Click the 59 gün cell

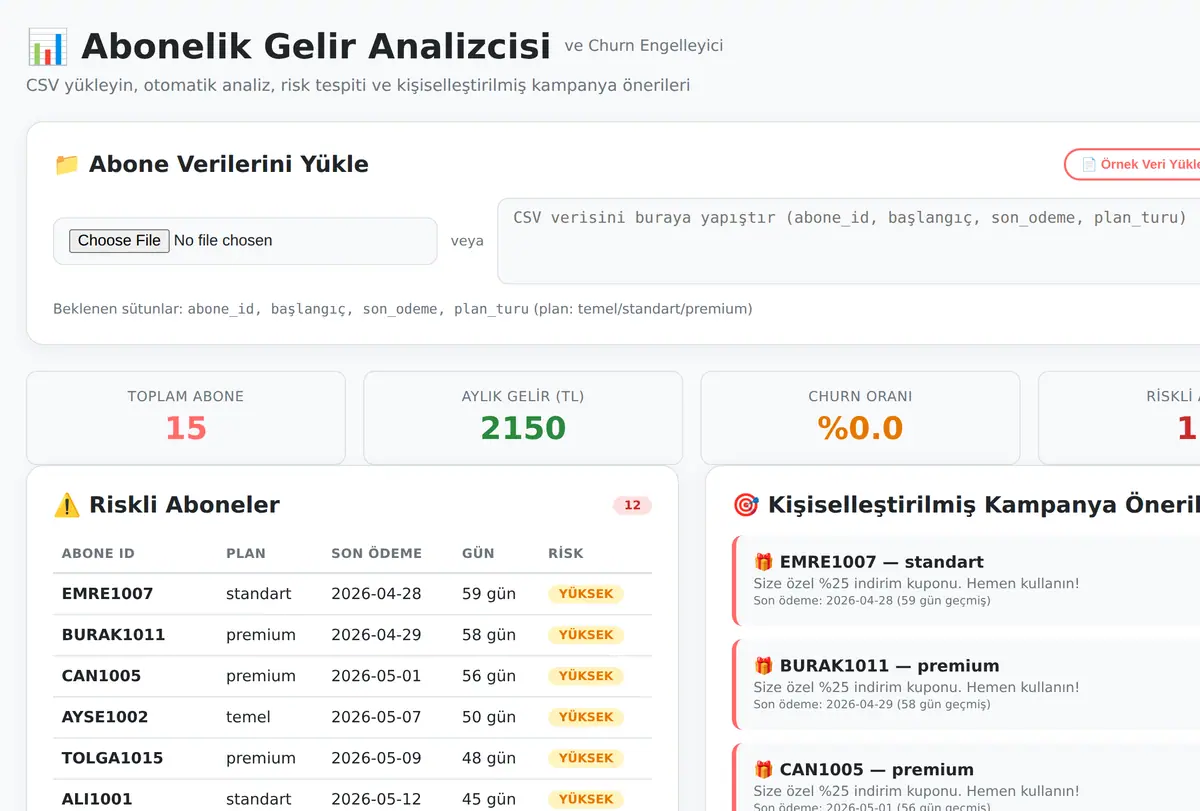[489, 594]
